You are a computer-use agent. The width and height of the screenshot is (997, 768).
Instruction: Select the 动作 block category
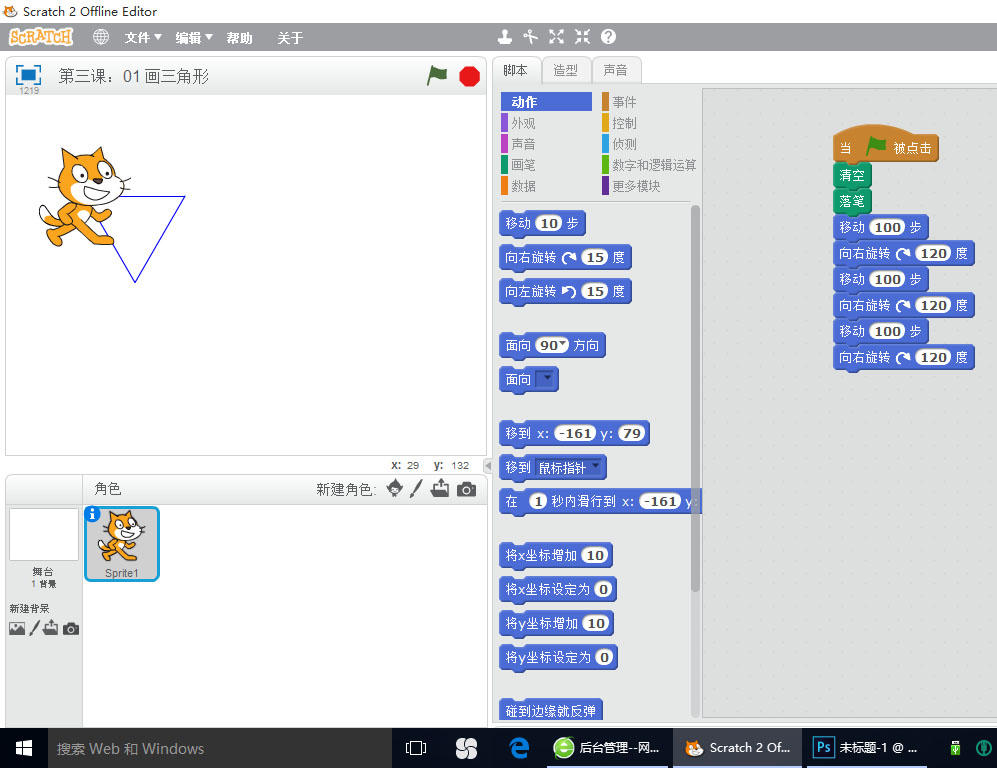[546, 102]
